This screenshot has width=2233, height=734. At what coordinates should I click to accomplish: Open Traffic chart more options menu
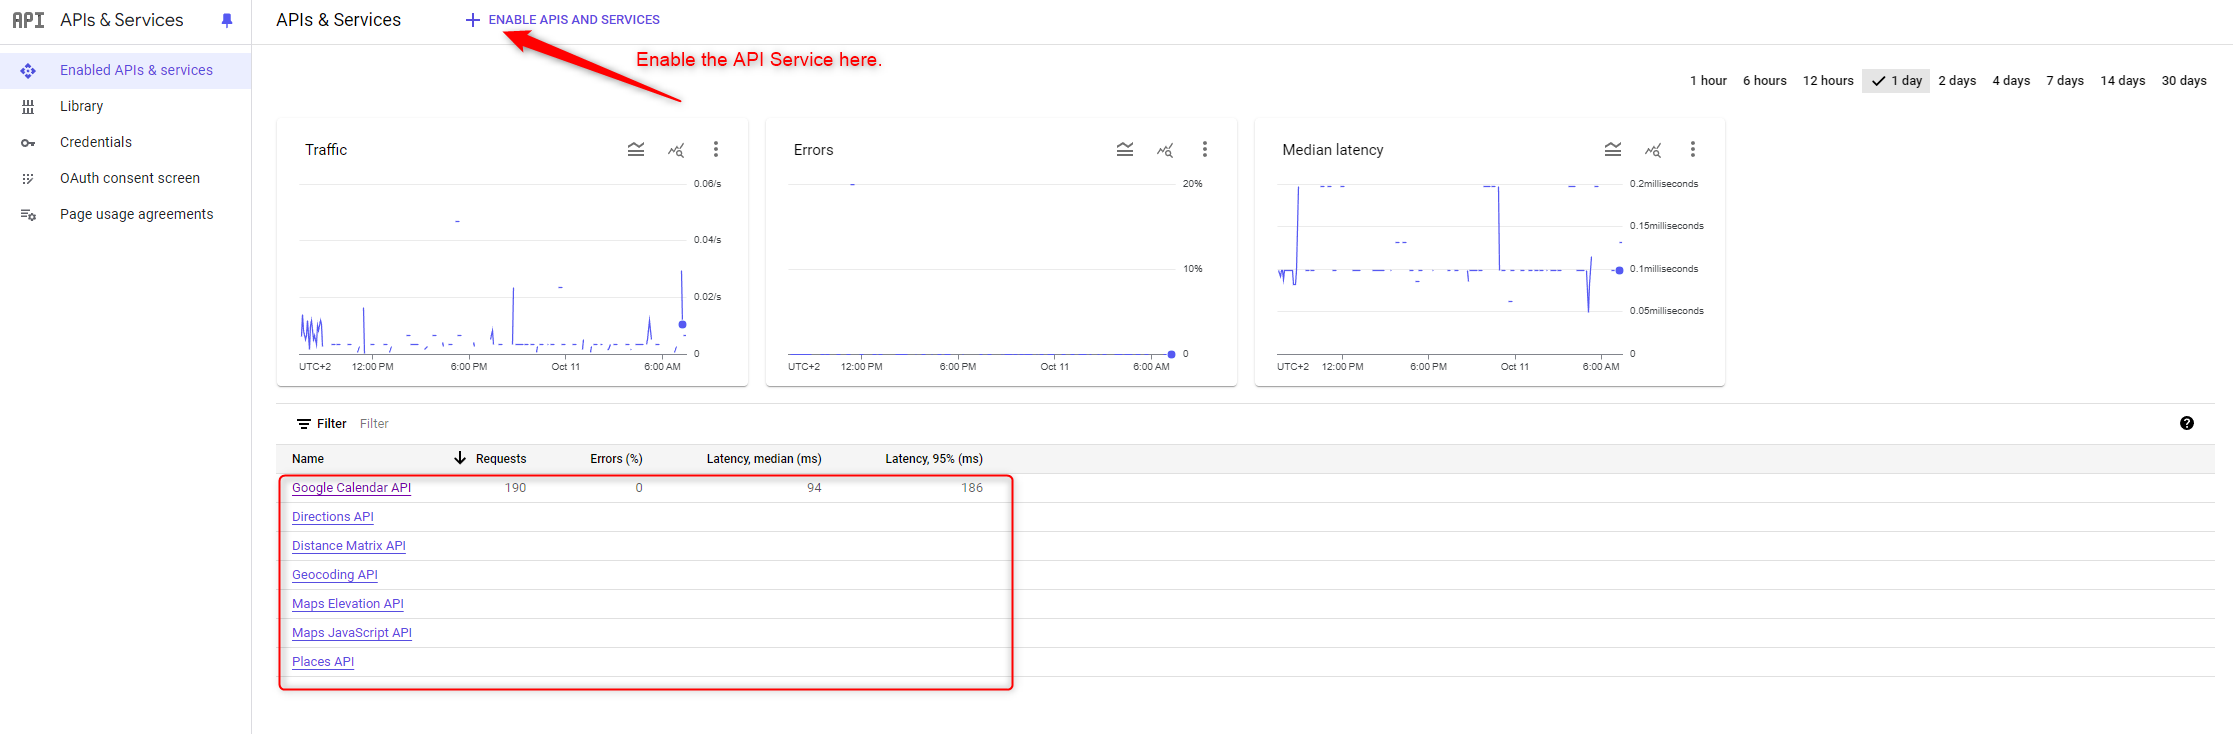716,150
